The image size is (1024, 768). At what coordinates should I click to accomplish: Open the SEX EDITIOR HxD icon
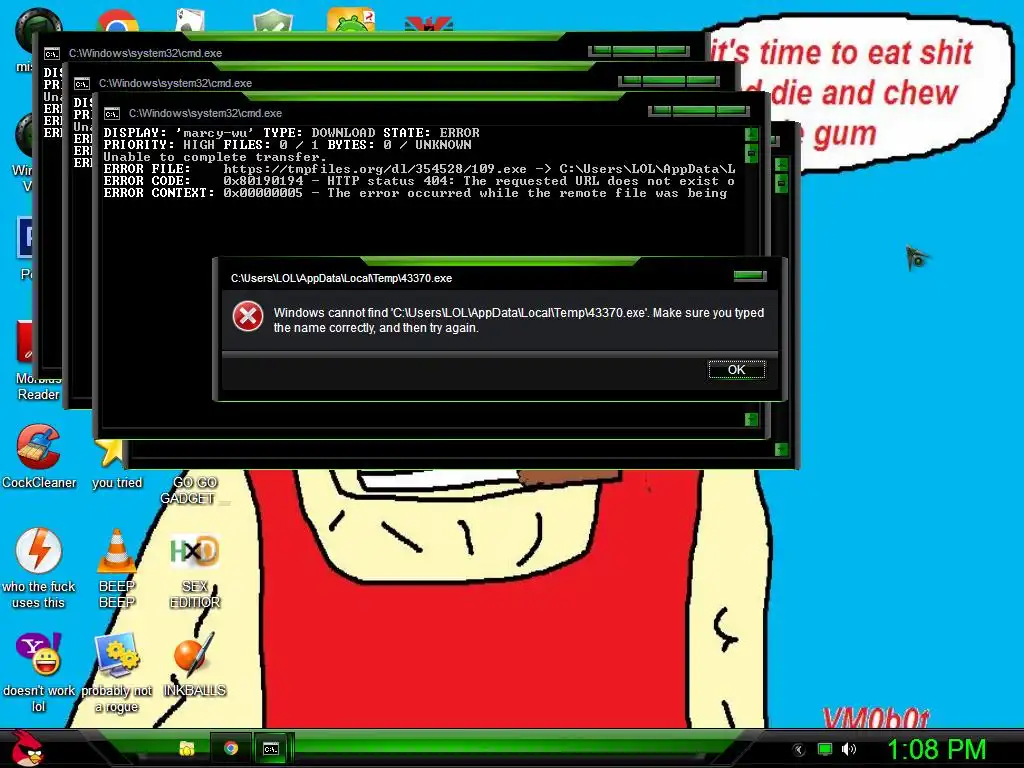point(195,571)
